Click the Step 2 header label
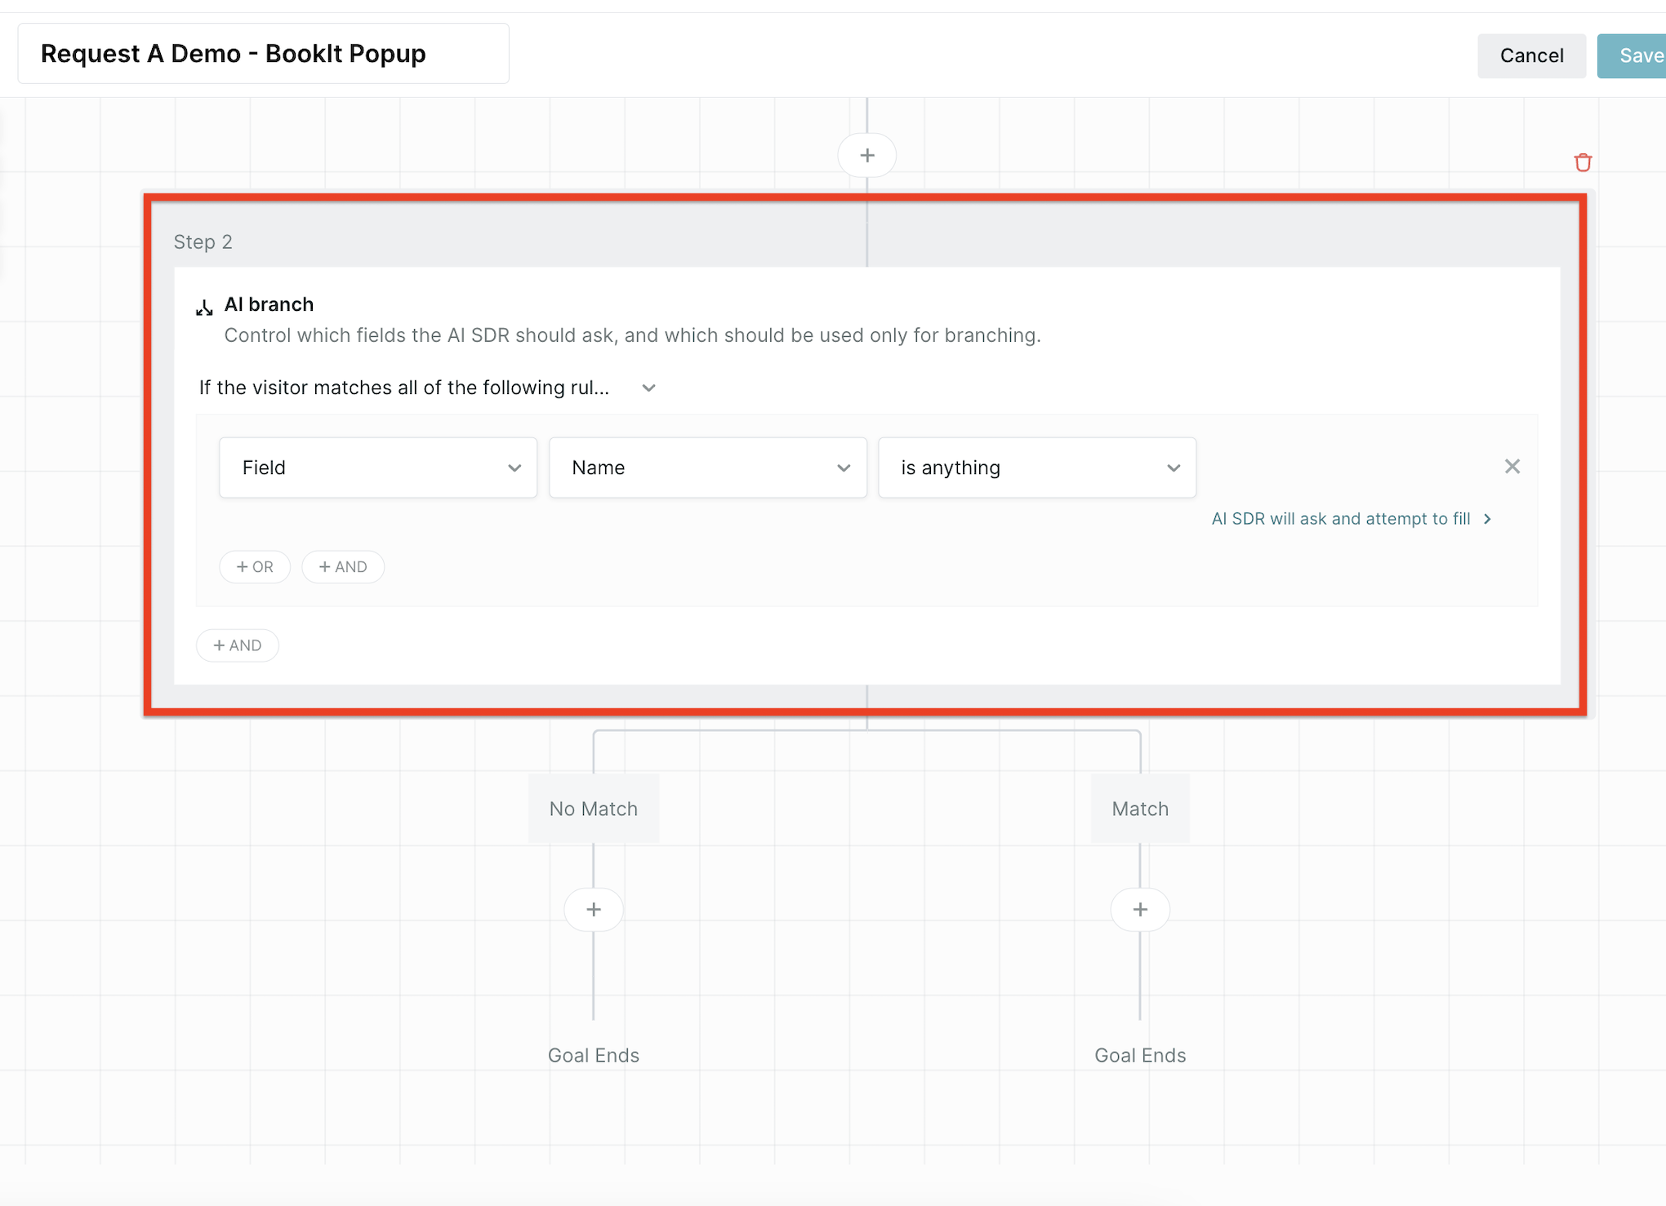The width and height of the screenshot is (1666, 1206). (x=203, y=242)
